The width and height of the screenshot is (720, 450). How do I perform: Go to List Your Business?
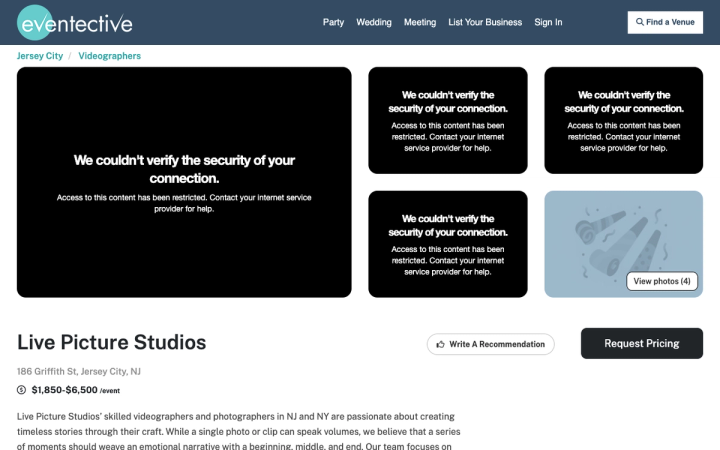[485, 22]
